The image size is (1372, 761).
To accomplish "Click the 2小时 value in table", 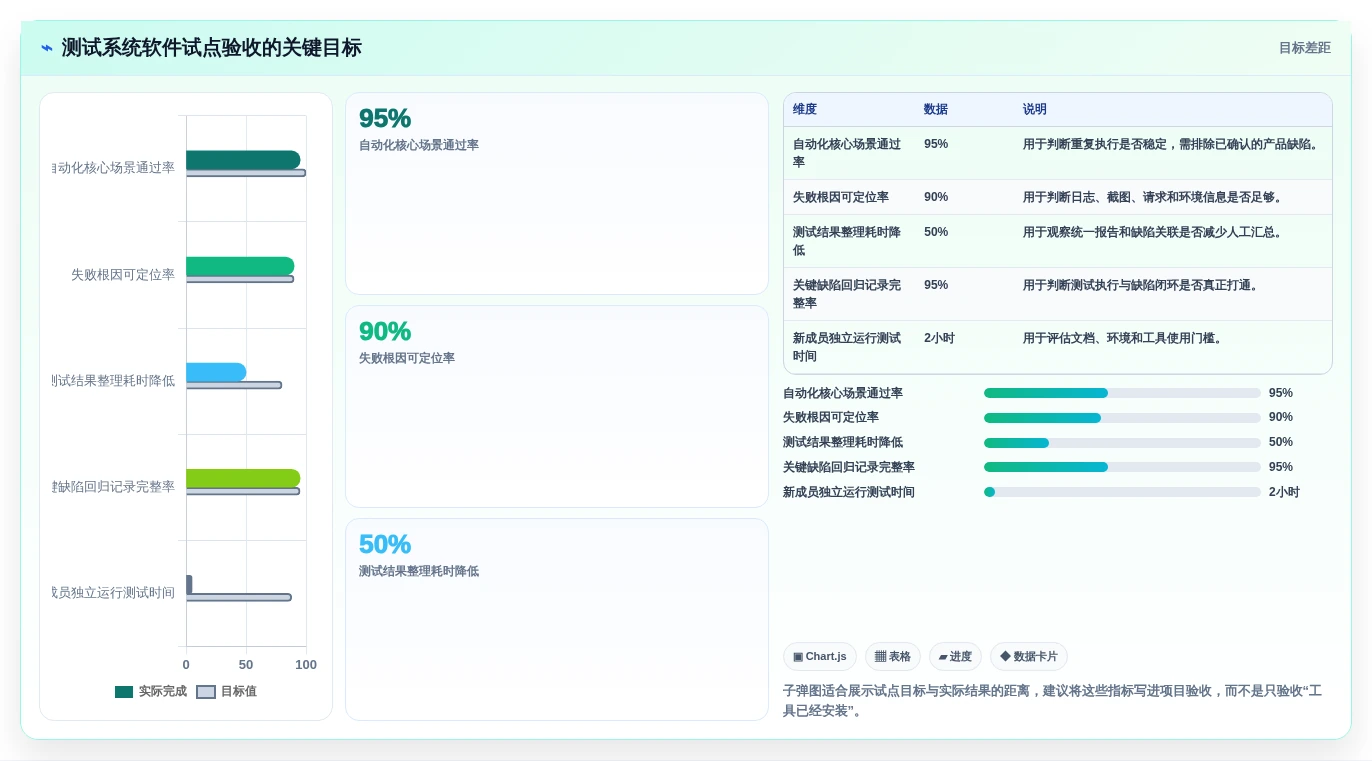I will pos(939,338).
